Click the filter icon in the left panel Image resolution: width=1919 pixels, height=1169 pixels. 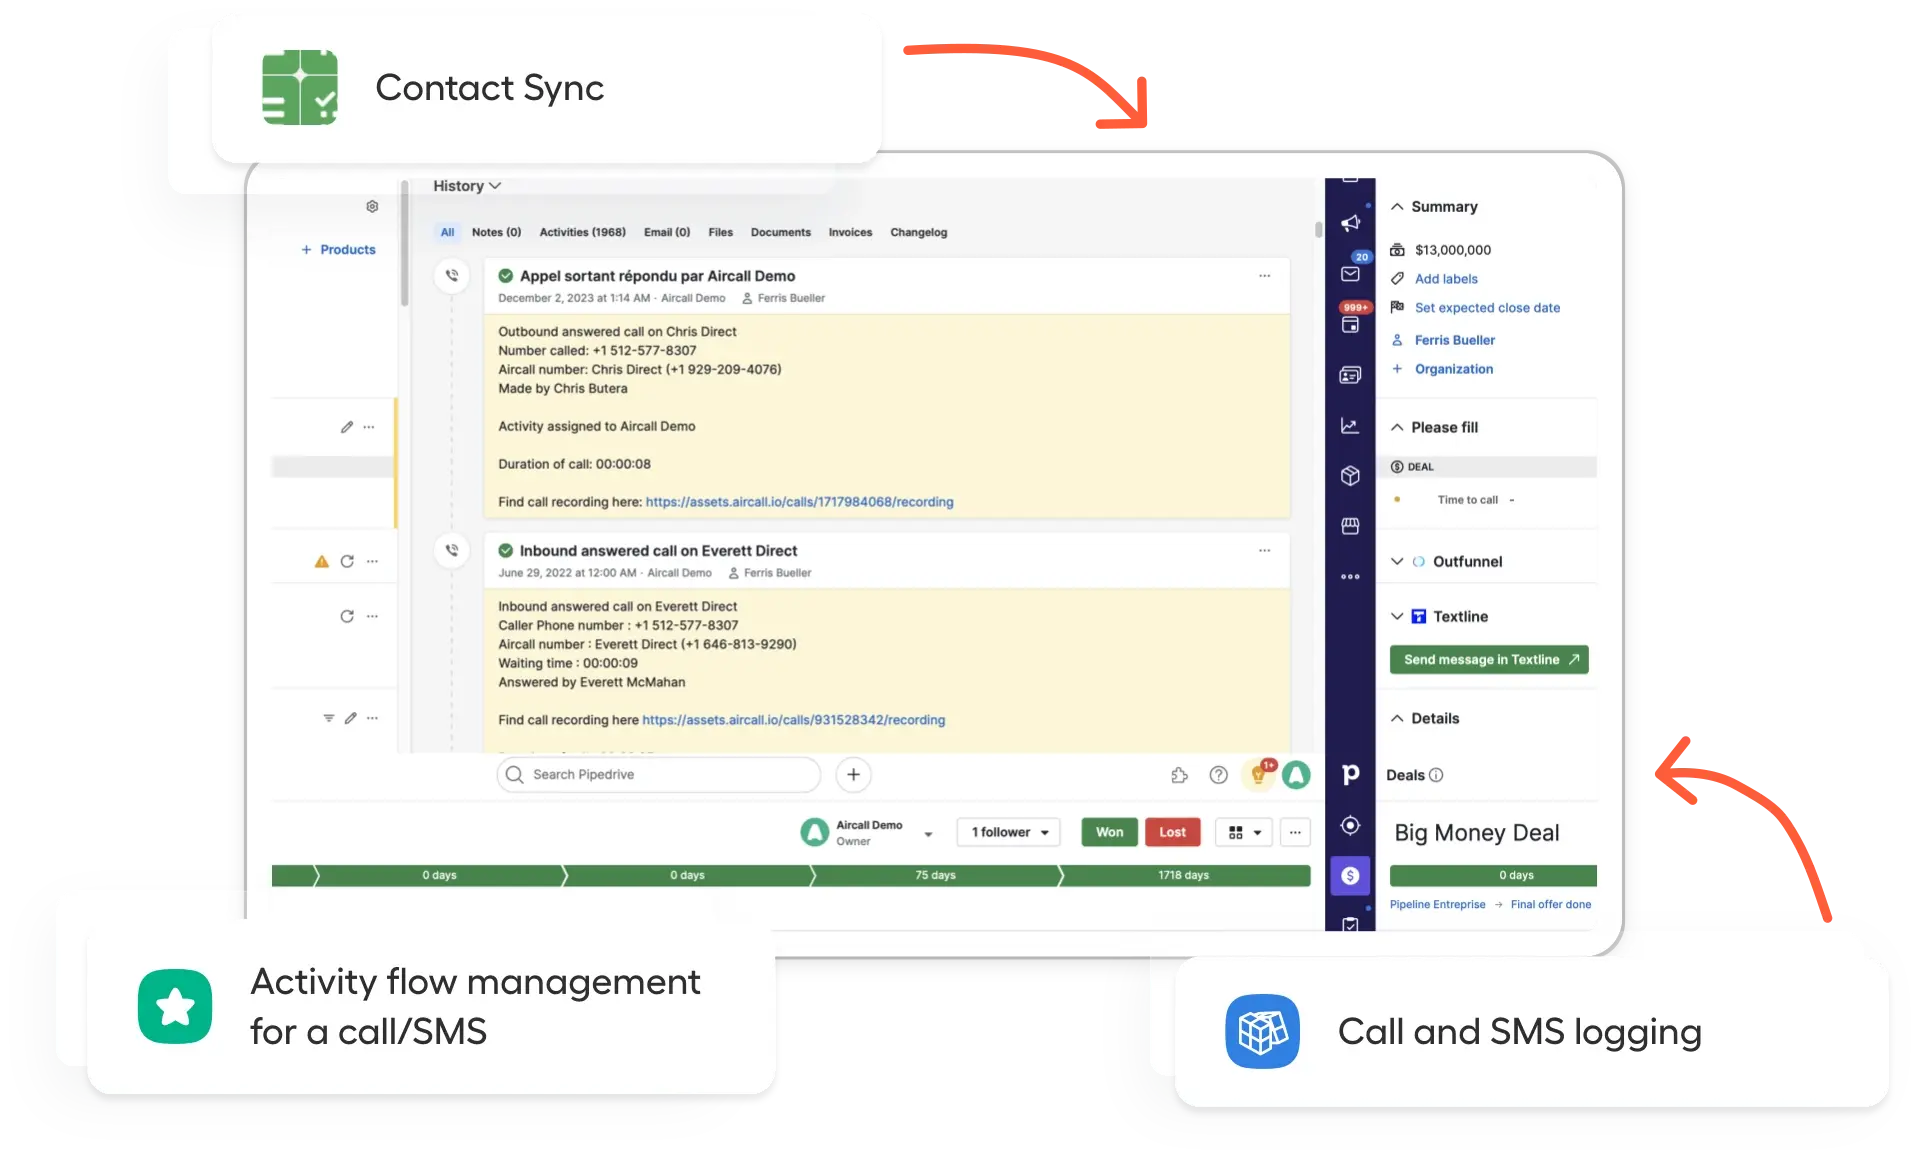point(328,718)
